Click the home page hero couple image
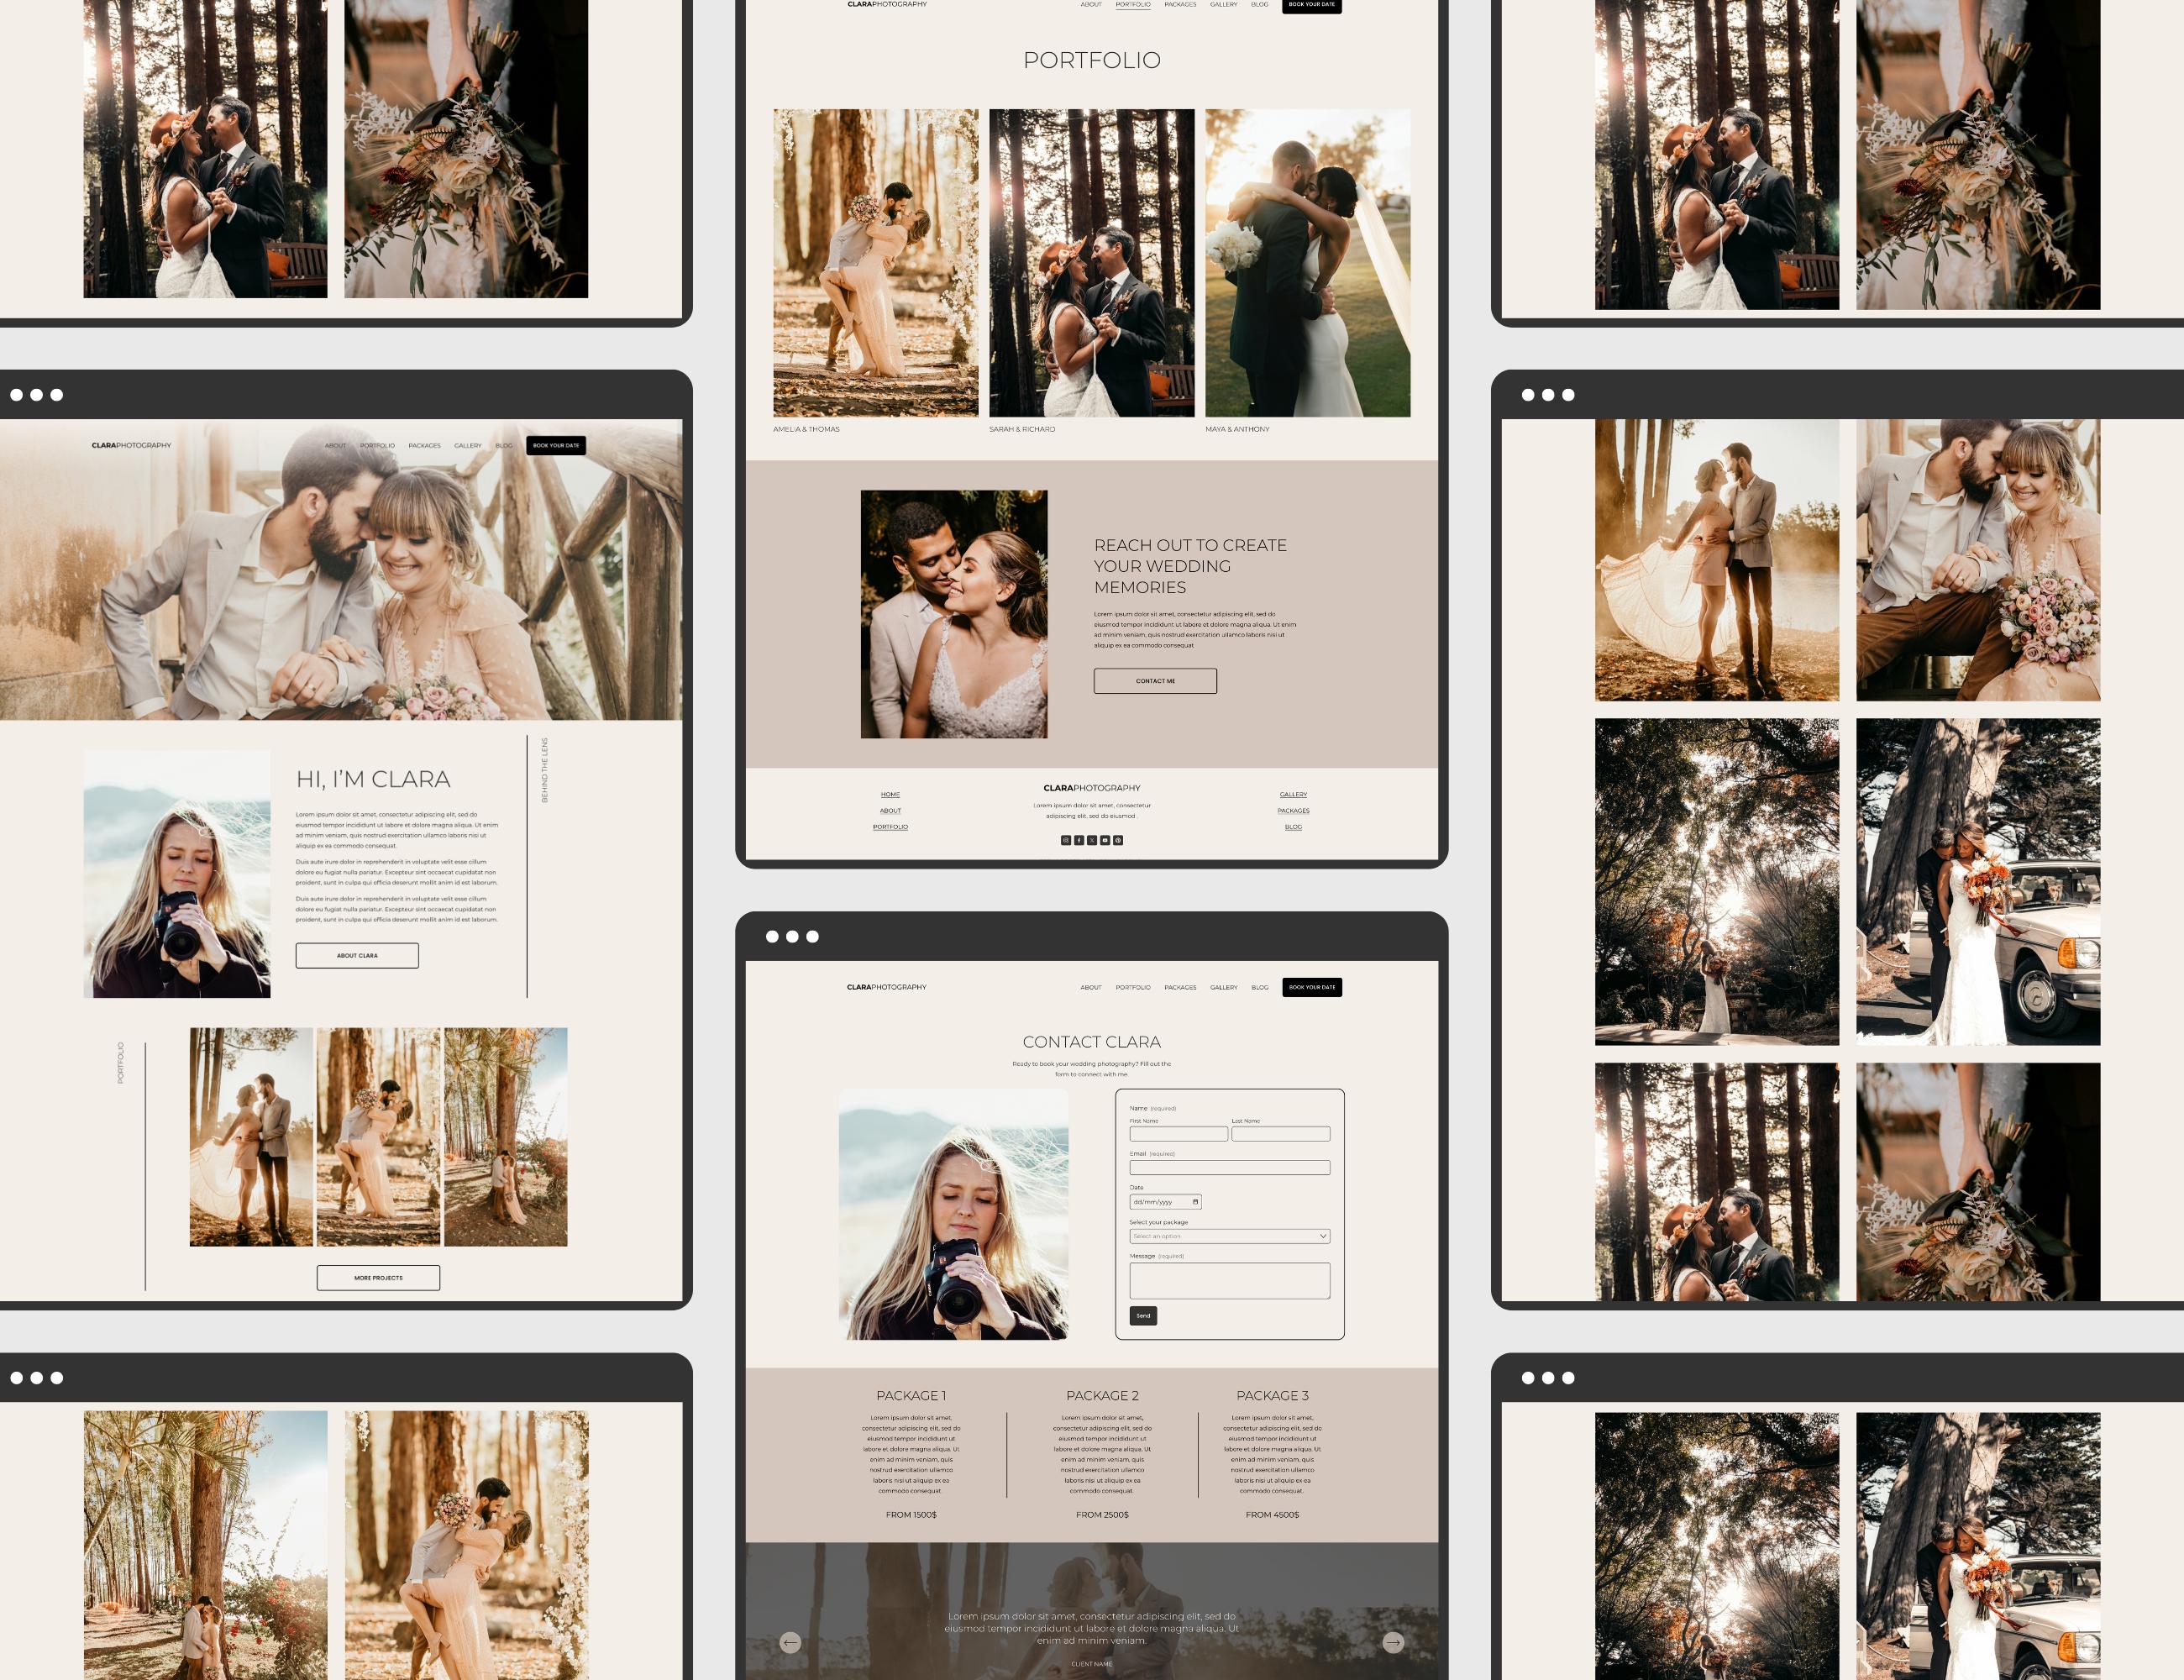This screenshot has height=1680, width=2184. click(341, 570)
